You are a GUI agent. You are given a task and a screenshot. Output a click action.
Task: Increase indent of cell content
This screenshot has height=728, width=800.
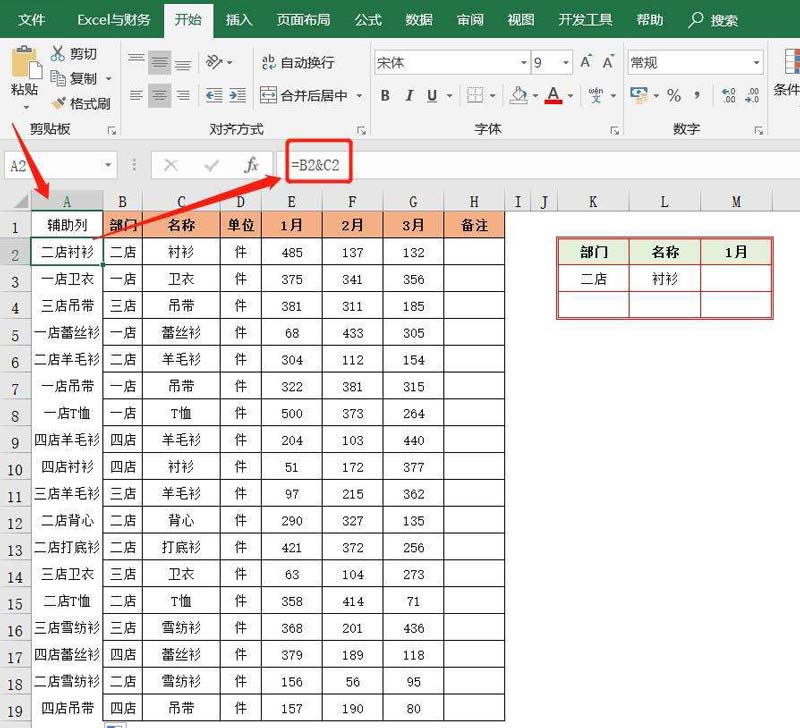[x=237, y=95]
